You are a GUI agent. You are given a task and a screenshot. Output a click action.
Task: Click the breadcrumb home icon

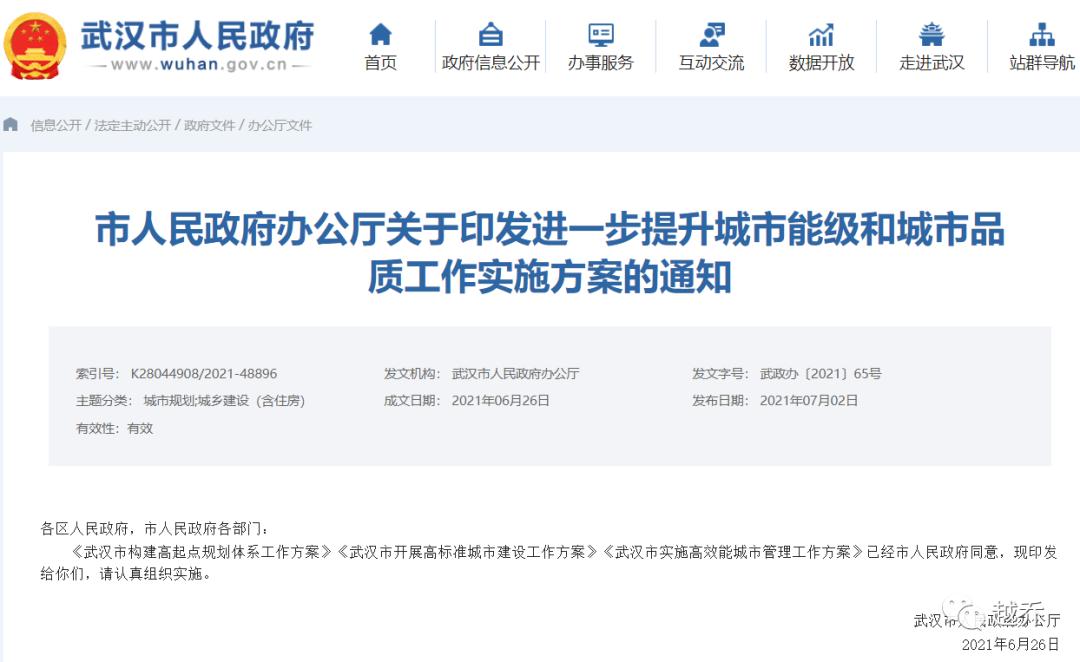click(x=10, y=124)
